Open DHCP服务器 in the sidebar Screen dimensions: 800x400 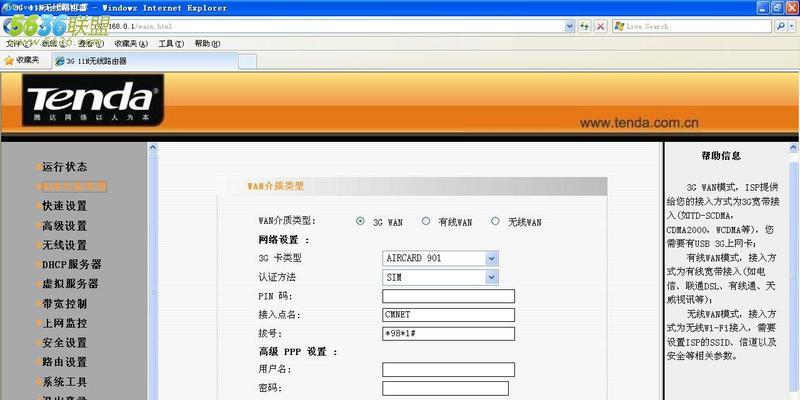(71, 264)
